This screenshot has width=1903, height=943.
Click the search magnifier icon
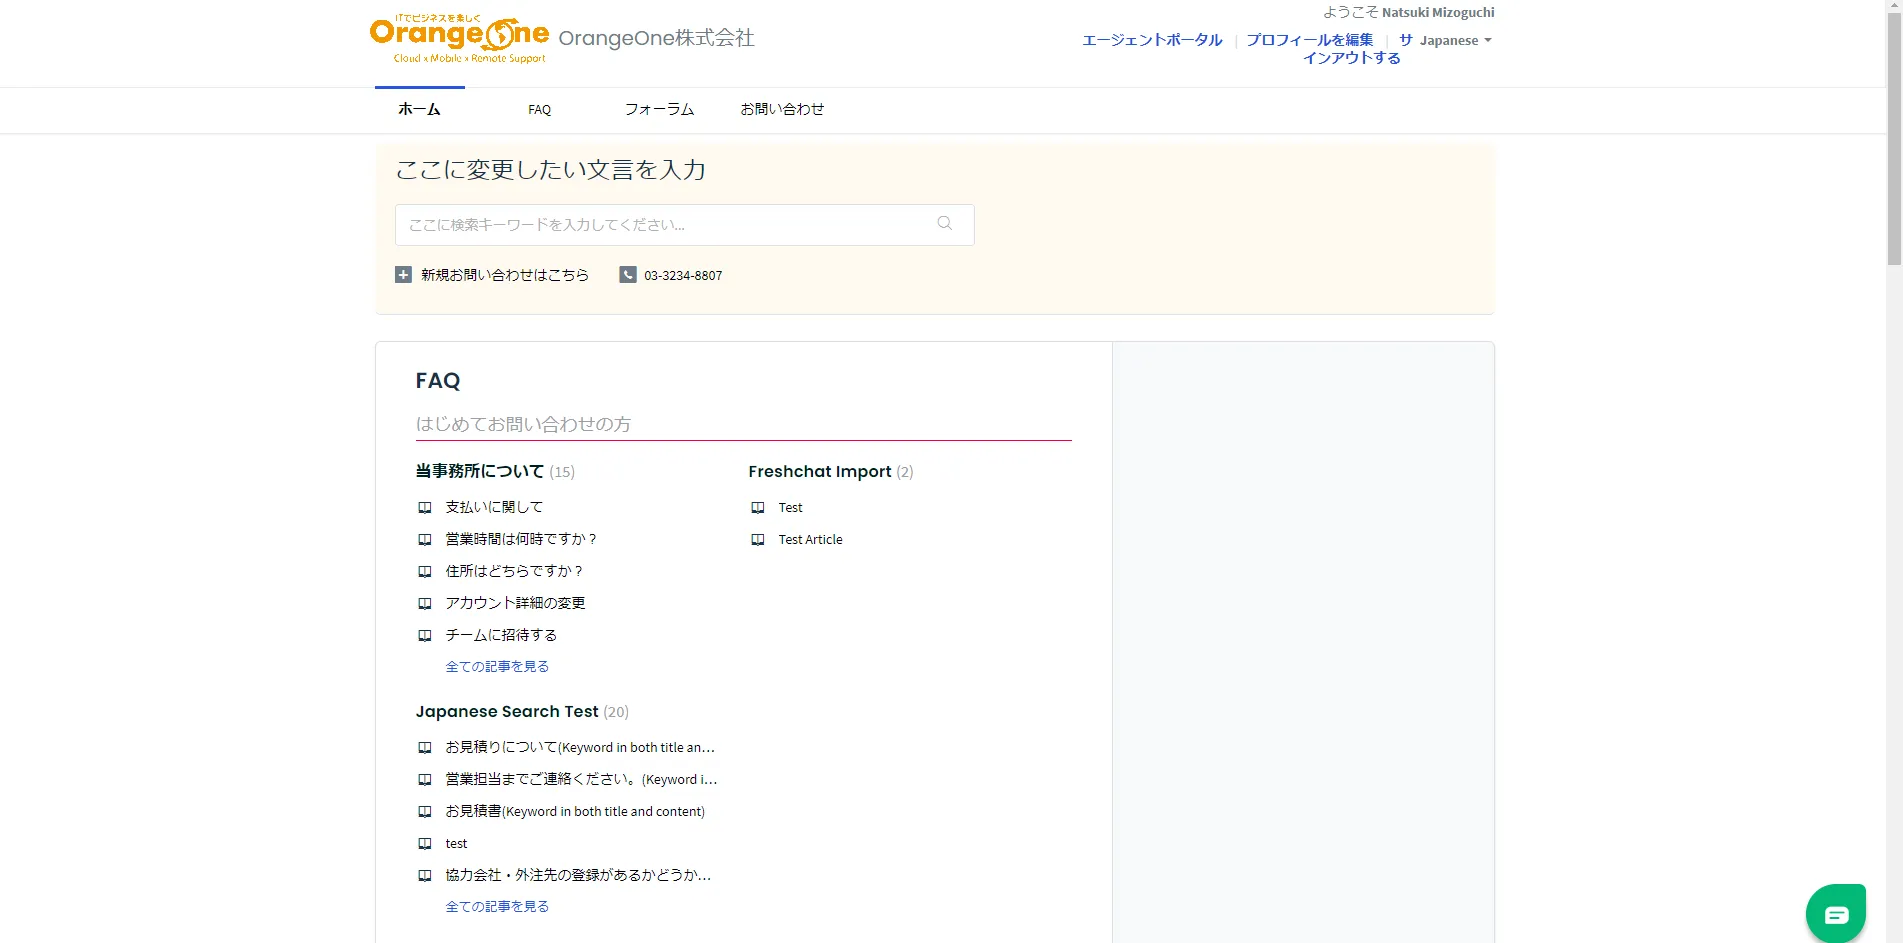coord(944,223)
